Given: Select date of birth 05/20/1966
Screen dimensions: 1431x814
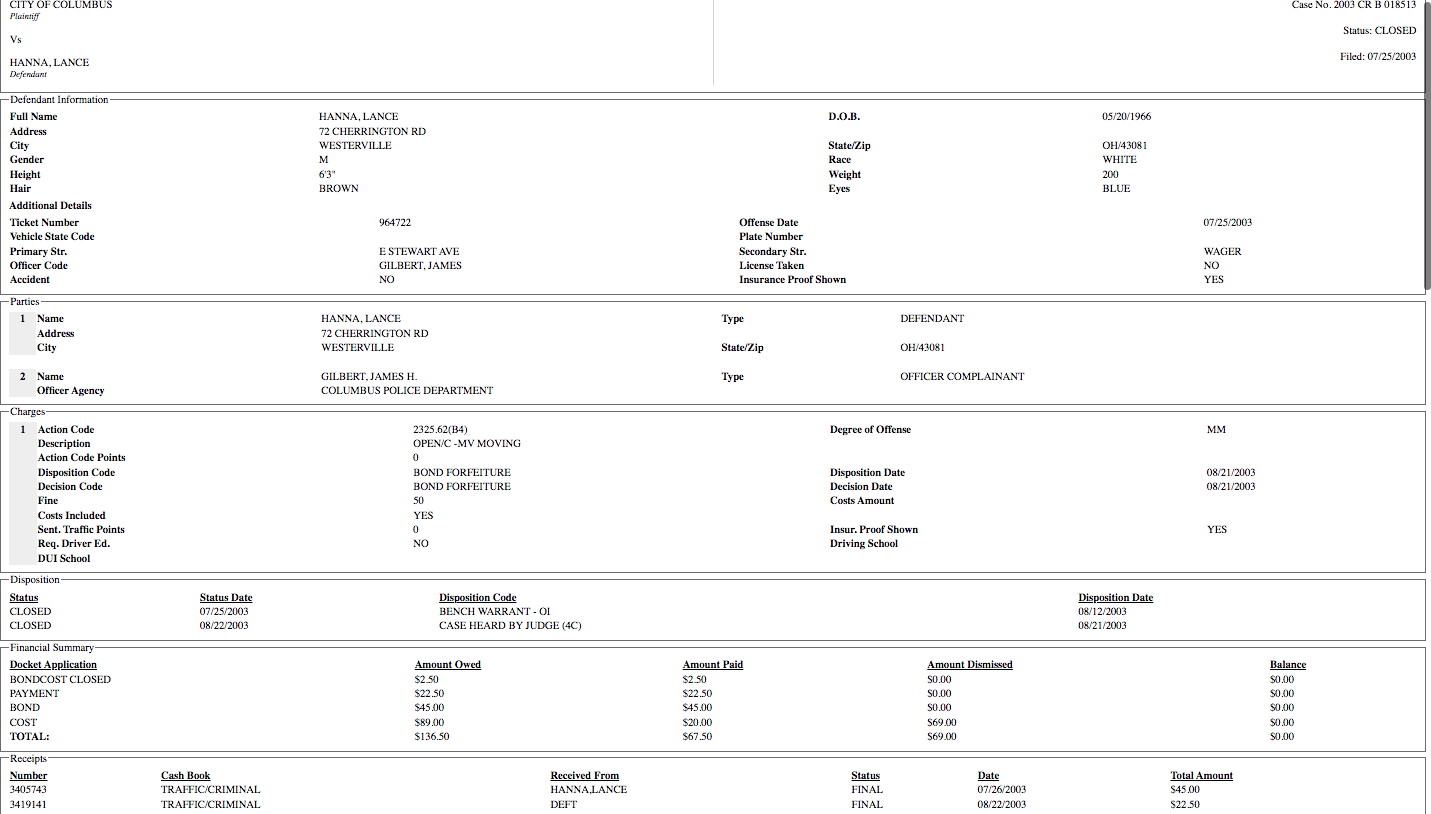Looking at the screenshot, I should [1127, 117].
